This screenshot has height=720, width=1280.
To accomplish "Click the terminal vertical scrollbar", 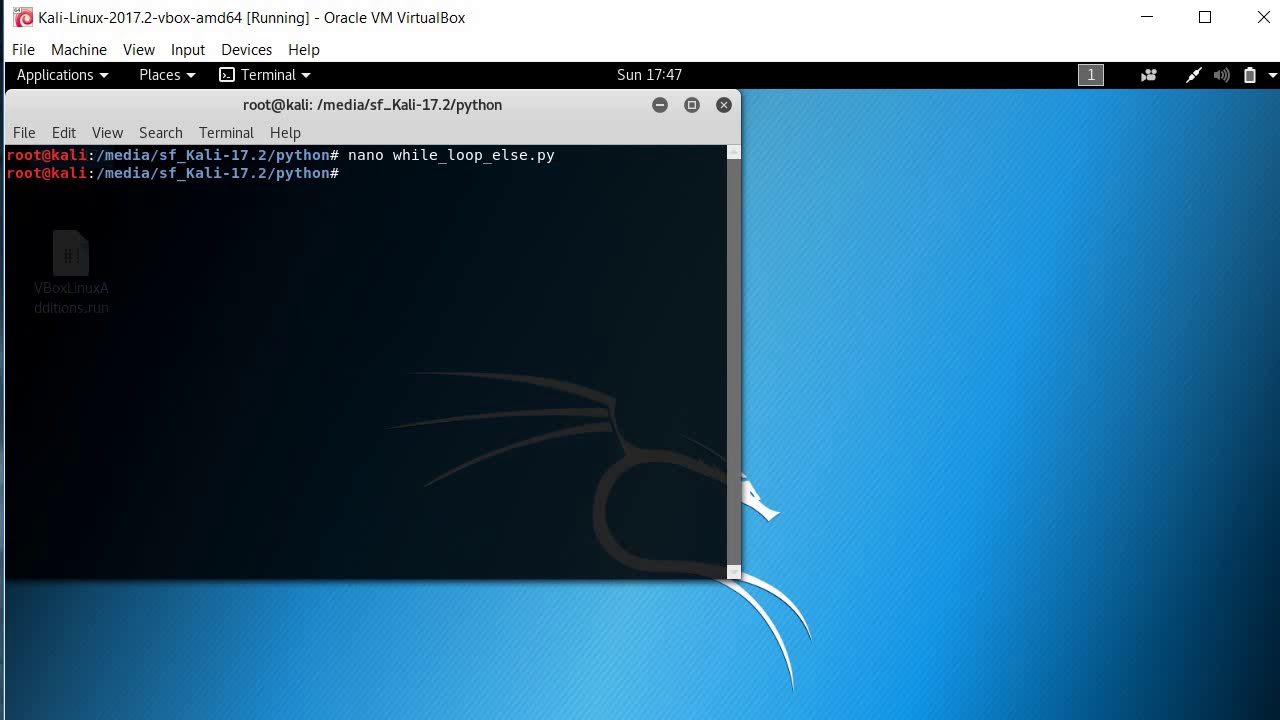I will pos(734,362).
